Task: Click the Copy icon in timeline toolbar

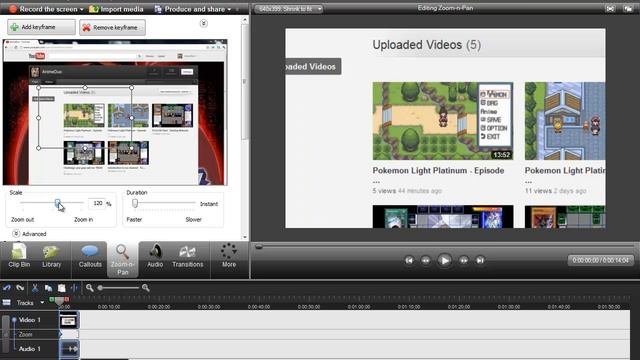Action: click(x=48, y=288)
